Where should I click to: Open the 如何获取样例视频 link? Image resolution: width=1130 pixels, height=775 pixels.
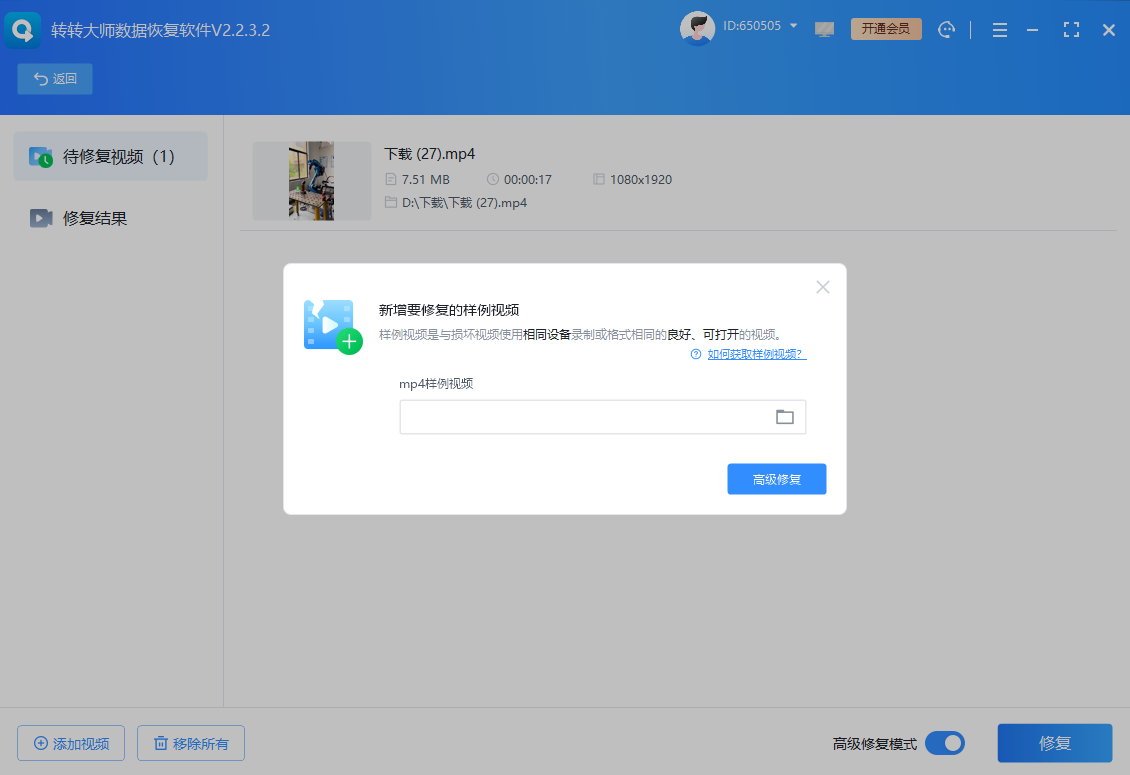click(756, 354)
